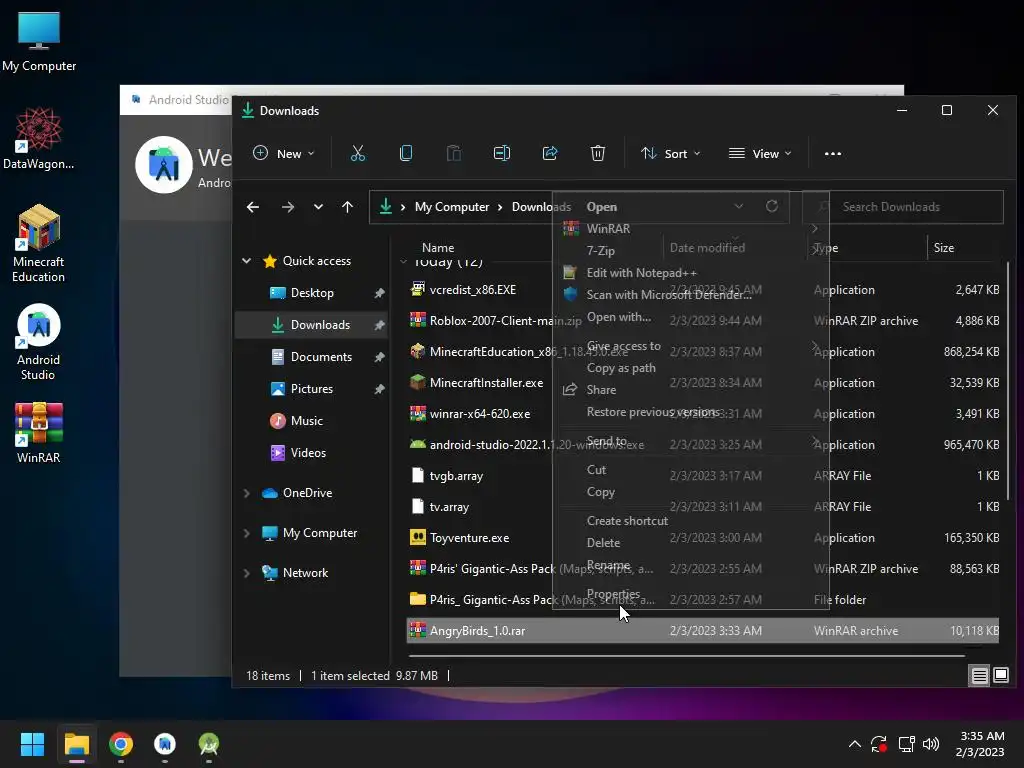1024x768 pixels.
Task: Open the Android Studio desktop shortcut
Action: tap(39, 342)
